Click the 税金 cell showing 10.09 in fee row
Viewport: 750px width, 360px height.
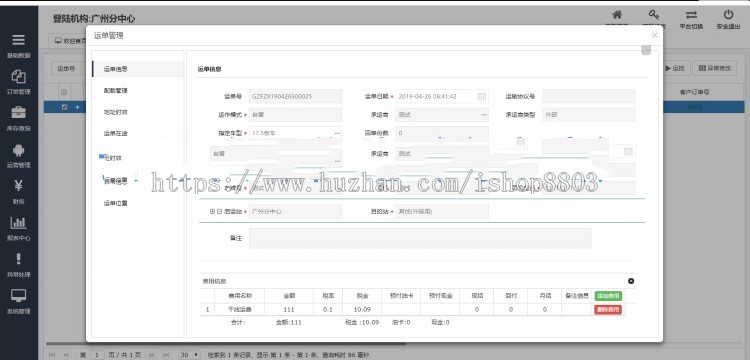tap(362, 310)
